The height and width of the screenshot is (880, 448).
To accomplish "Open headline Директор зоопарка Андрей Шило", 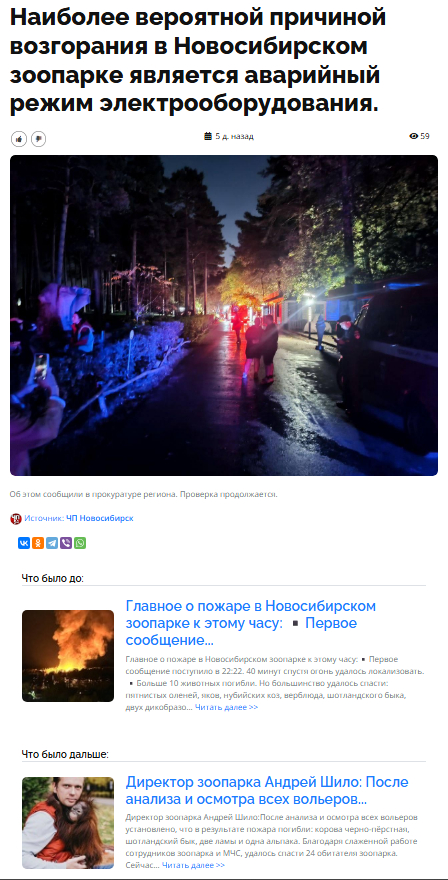I will pos(267,790).
